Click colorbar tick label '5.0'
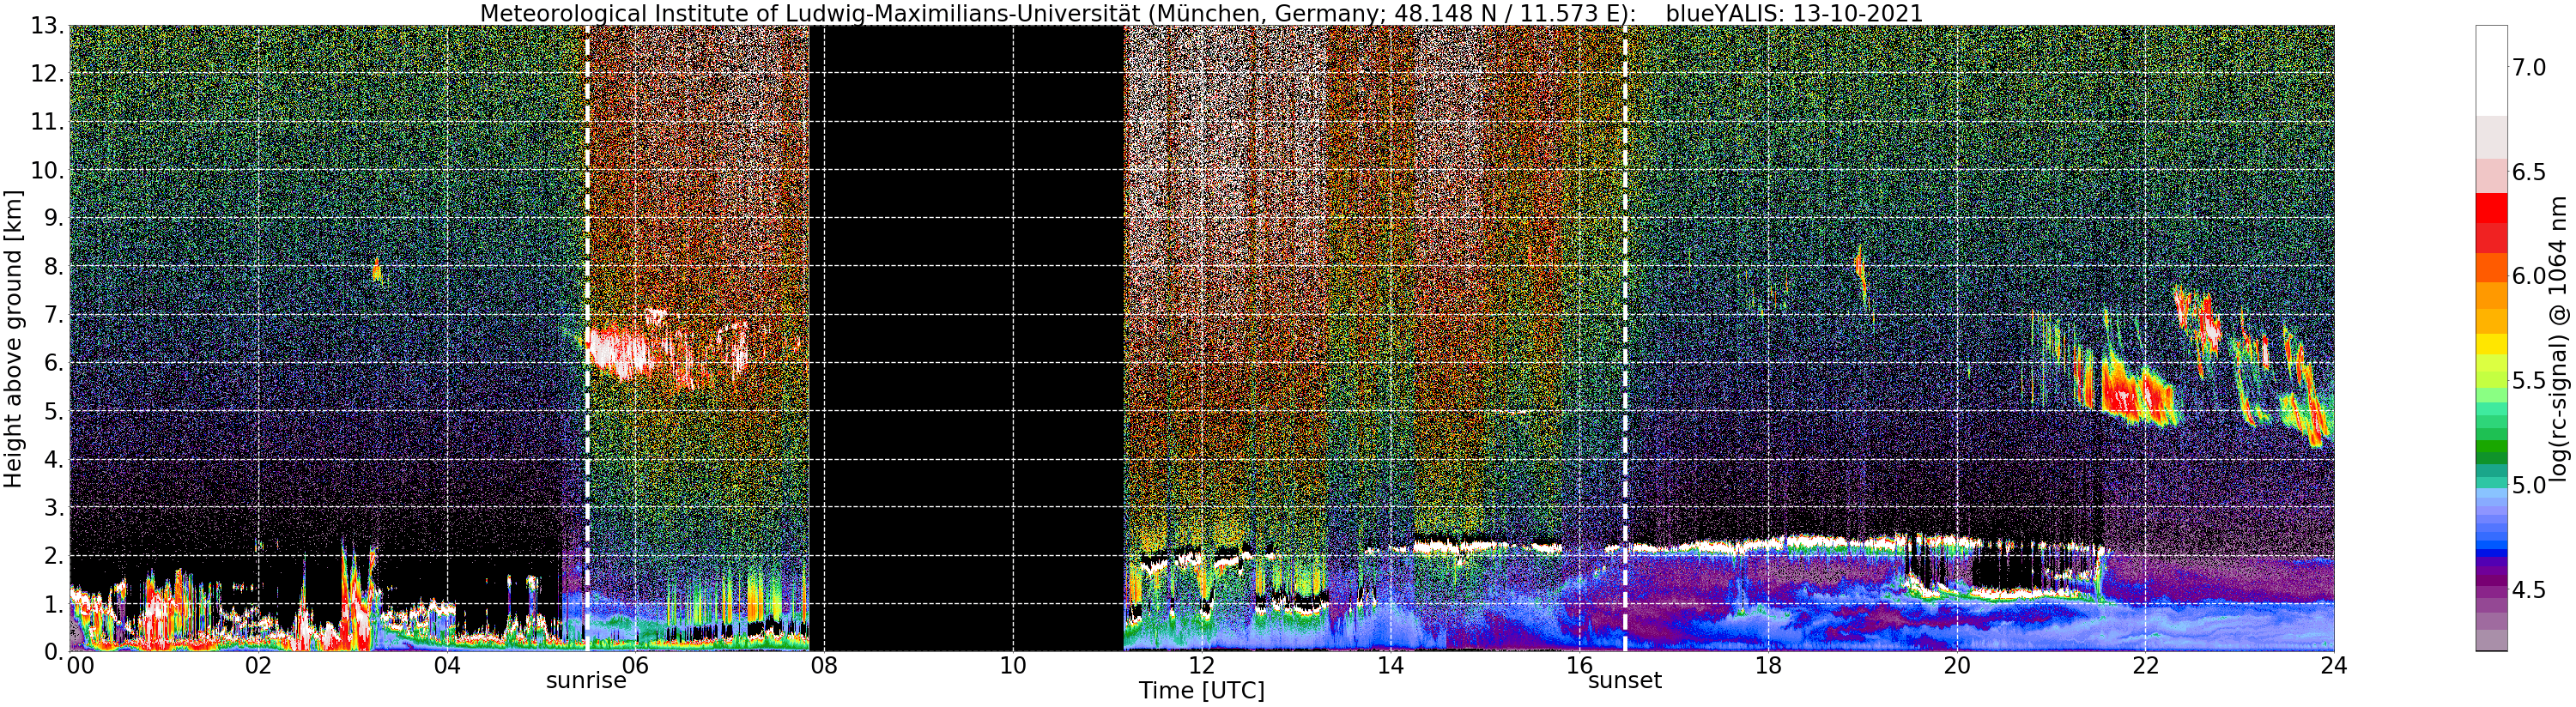The image size is (2576, 707). [2529, 485]
